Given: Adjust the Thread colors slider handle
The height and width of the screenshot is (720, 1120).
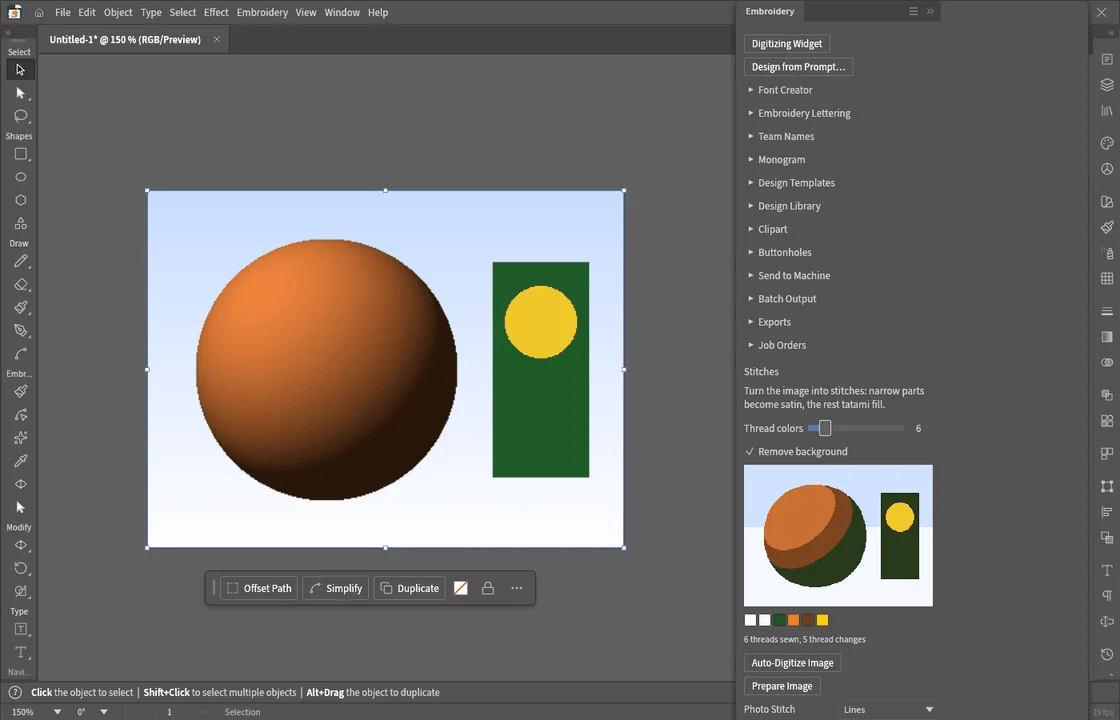Looking at the screenshot, I should (825, 428).
